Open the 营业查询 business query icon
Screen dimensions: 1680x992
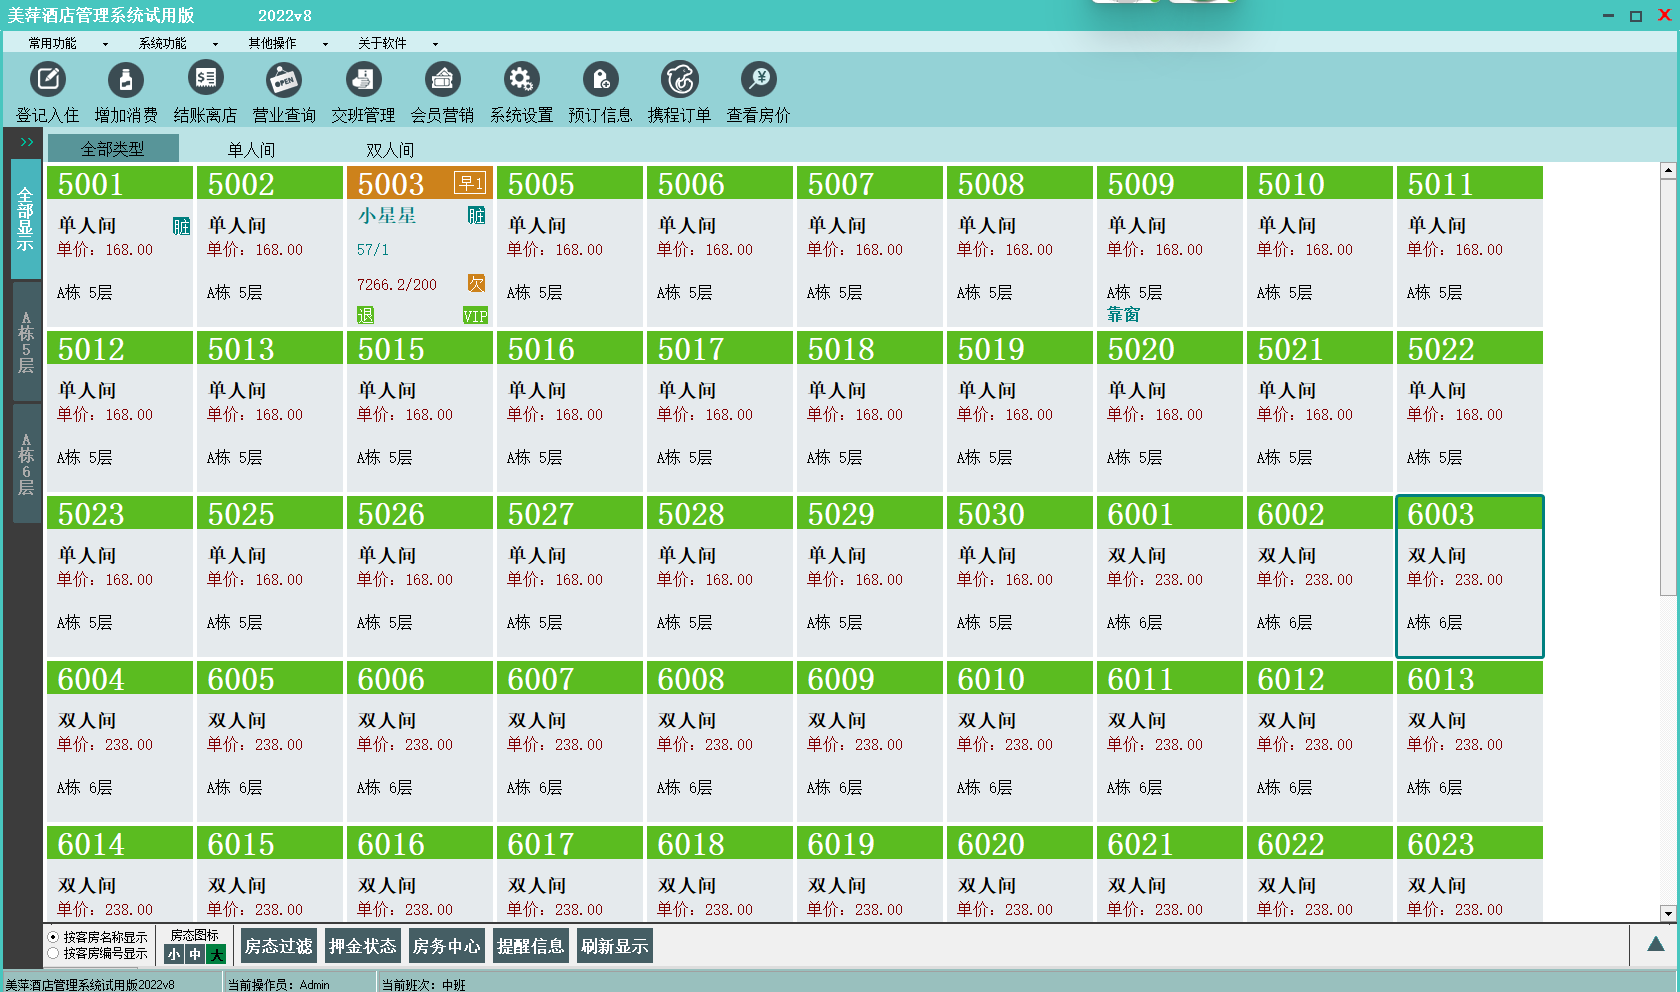pyautogui.click(x=284, y=80)
